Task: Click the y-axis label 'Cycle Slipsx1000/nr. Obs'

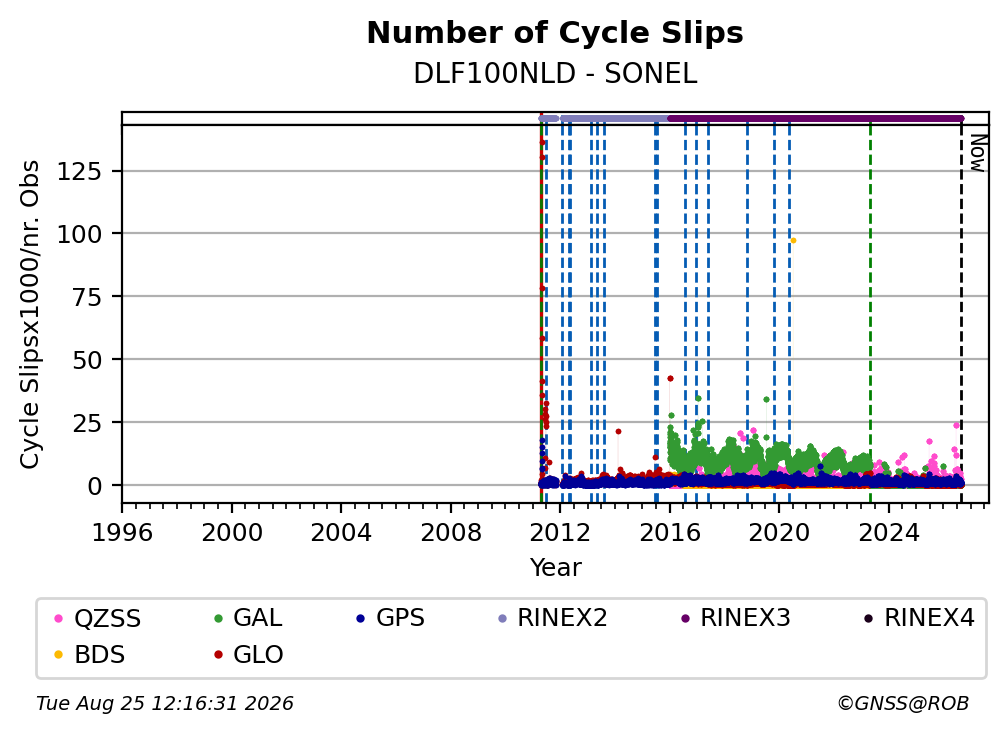Action: [30, 314]
